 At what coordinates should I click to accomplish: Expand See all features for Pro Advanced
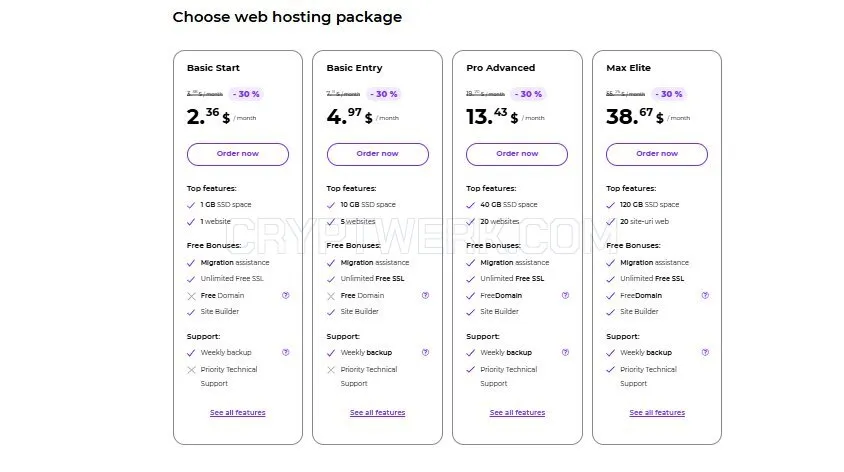(x=517, y=412)
